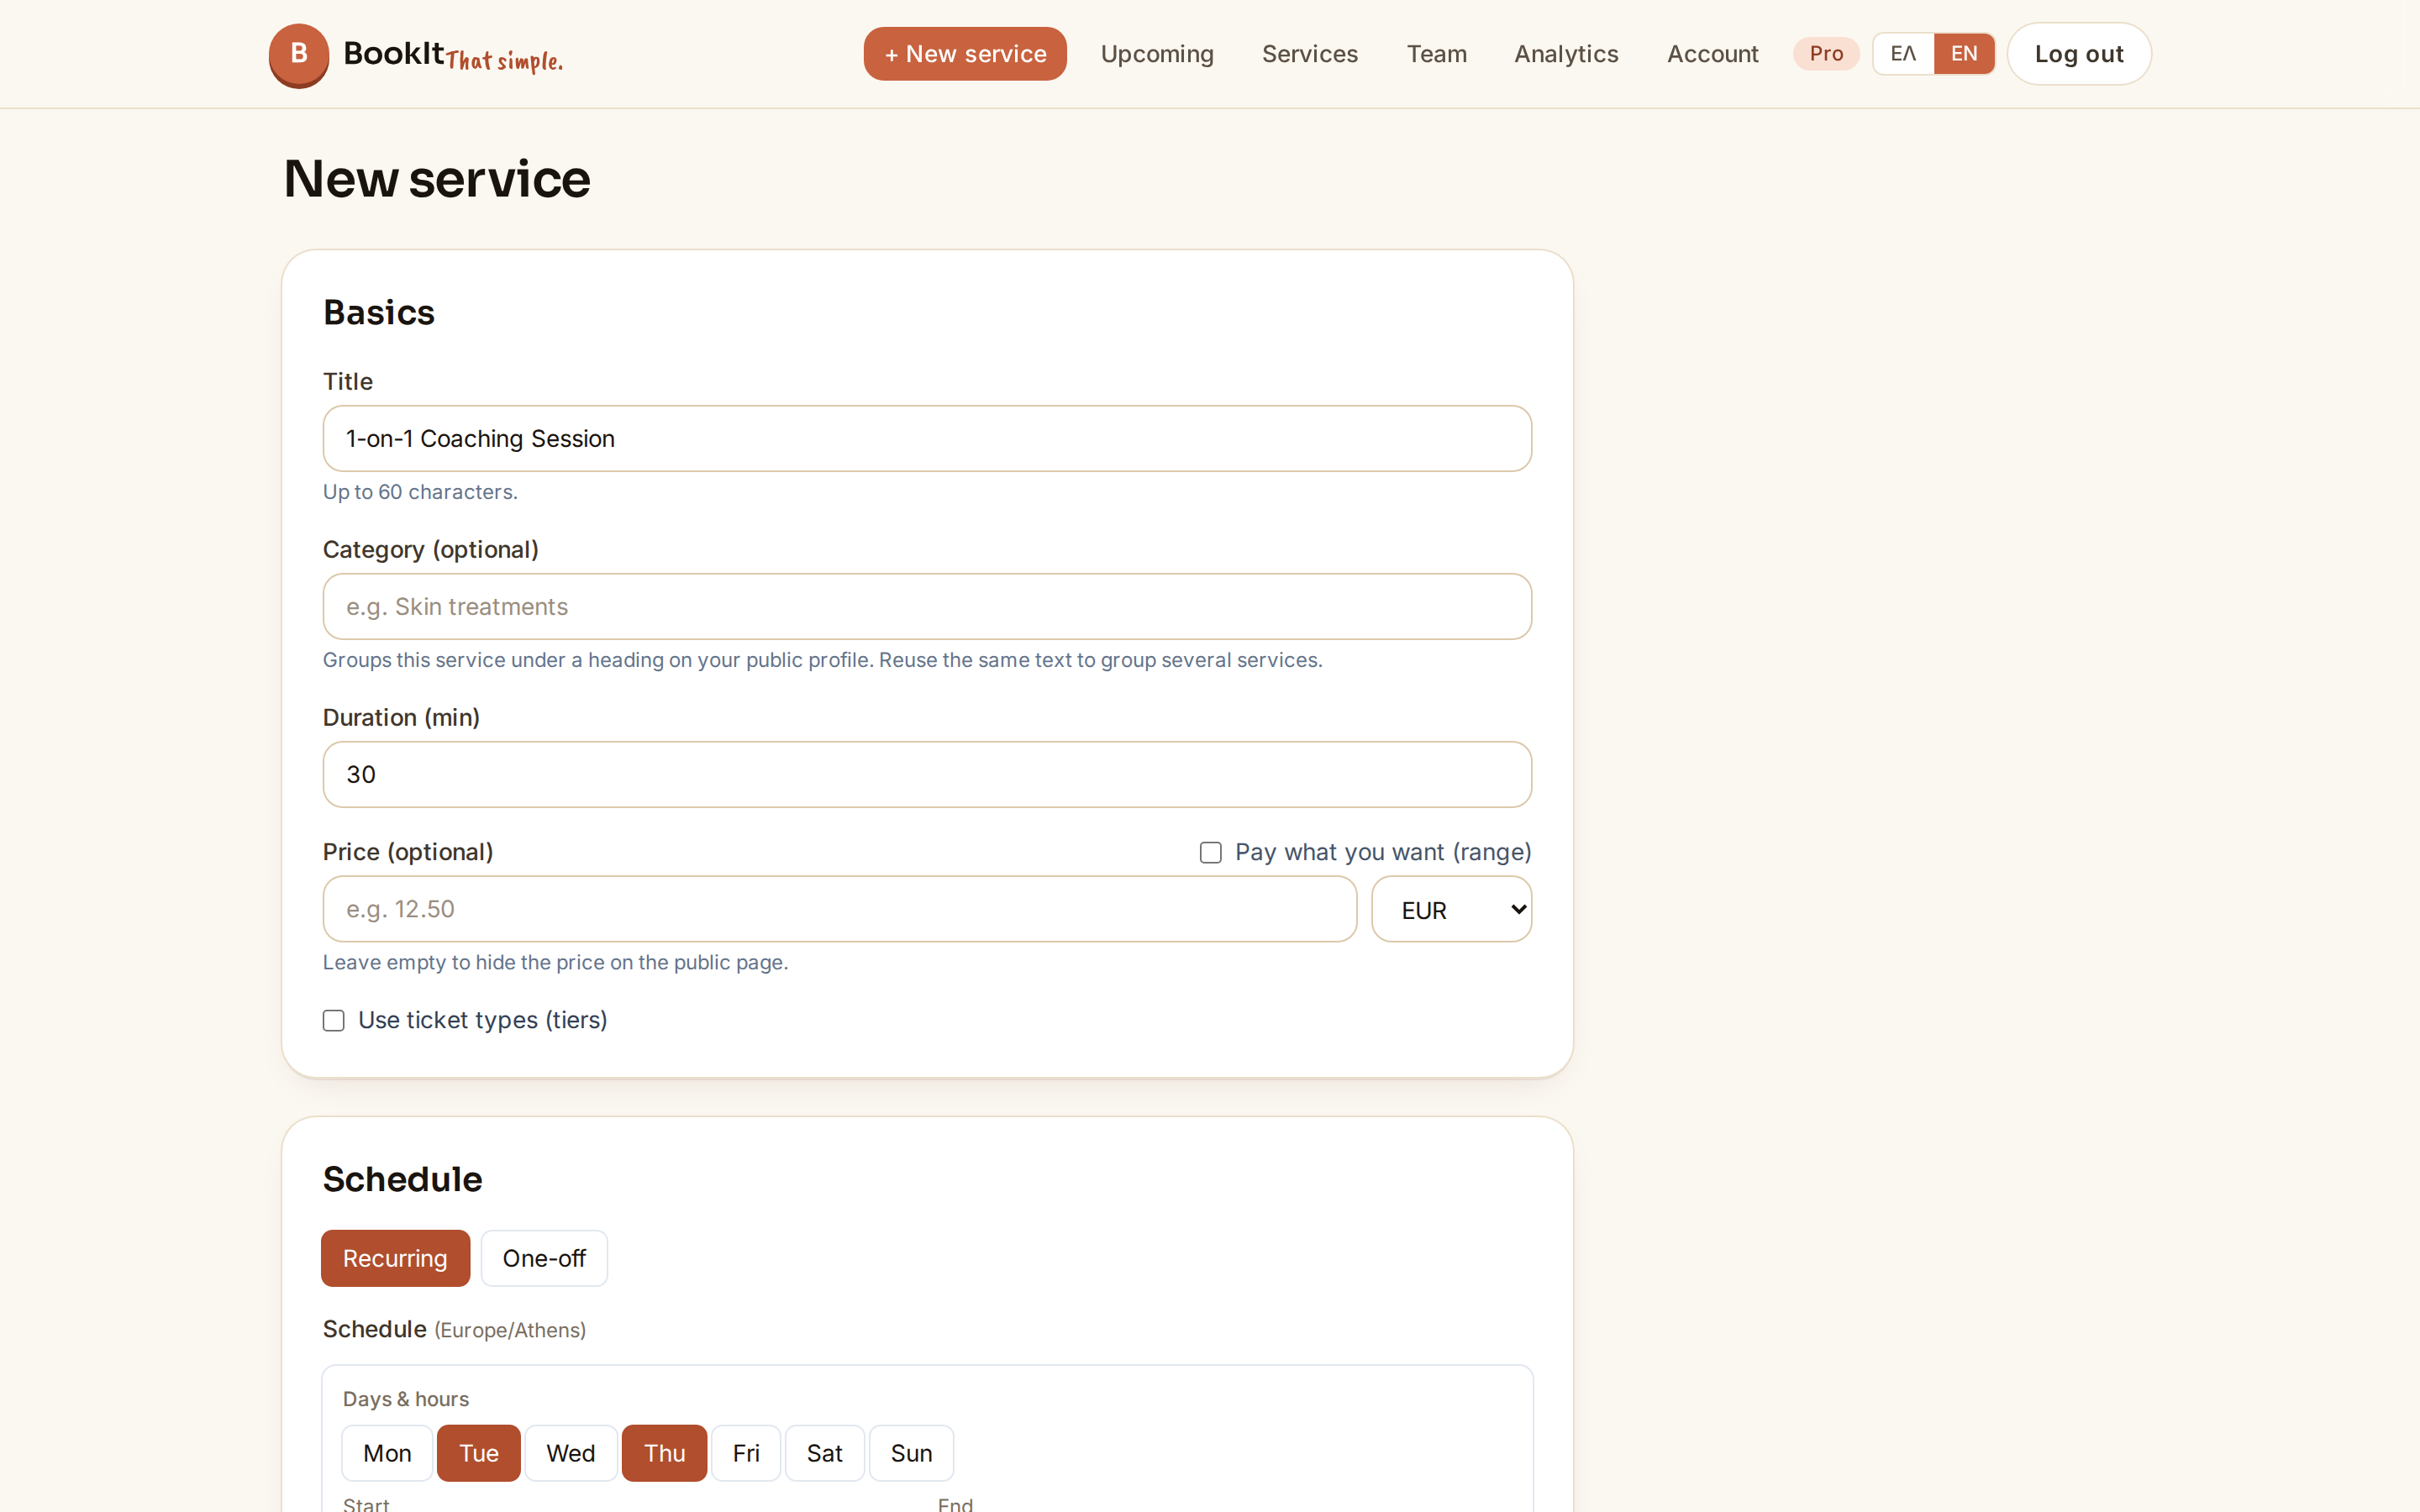Click the Price input box
This screenshot has height=1512, width=2420.
point(840,909)
